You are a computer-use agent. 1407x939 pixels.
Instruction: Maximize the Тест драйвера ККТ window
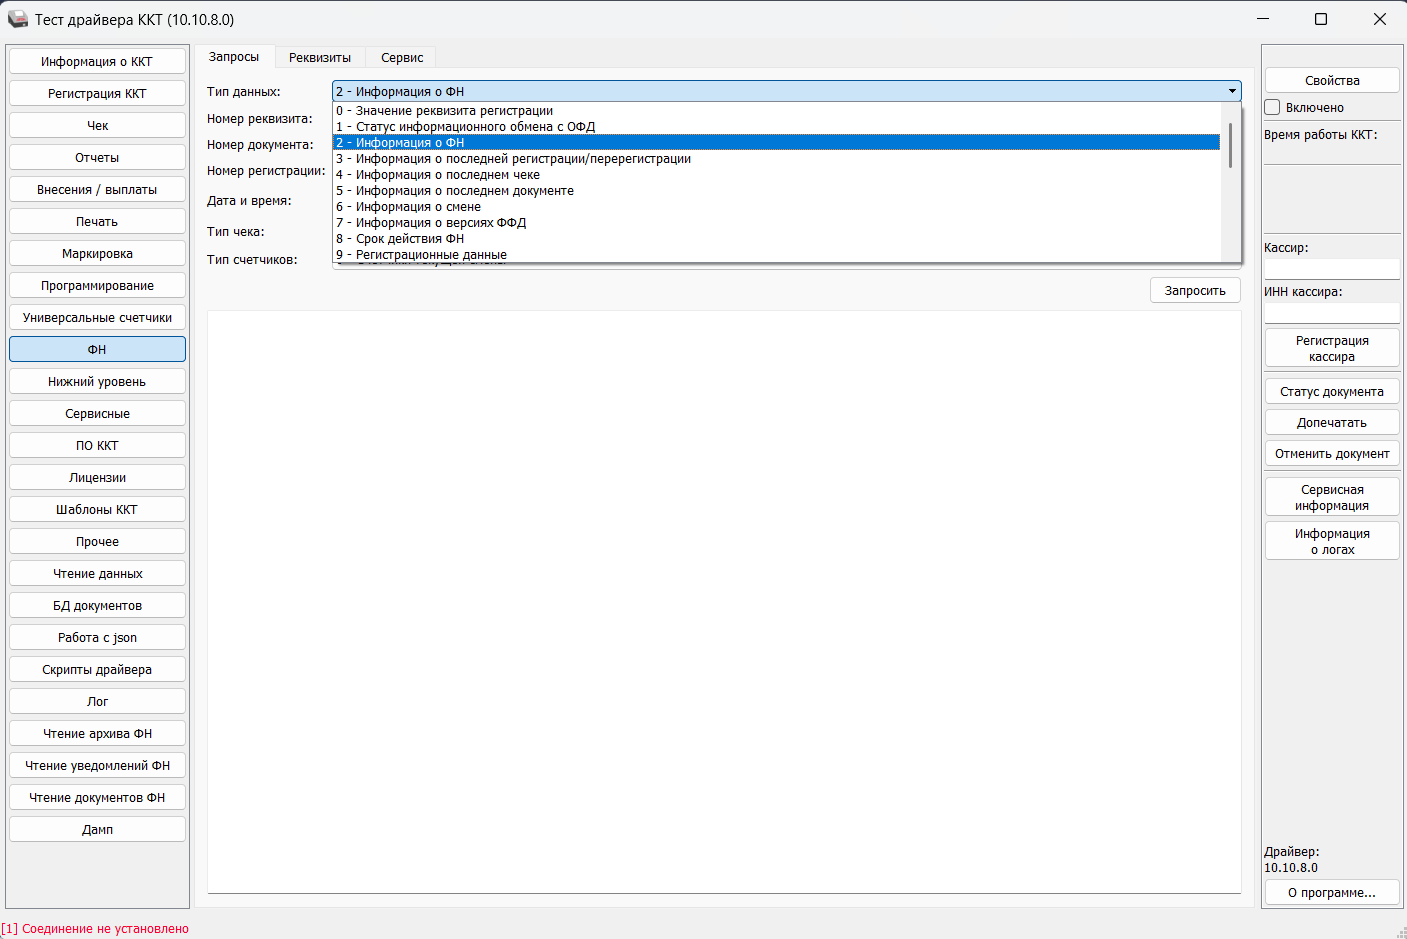tap(1321, 19)
